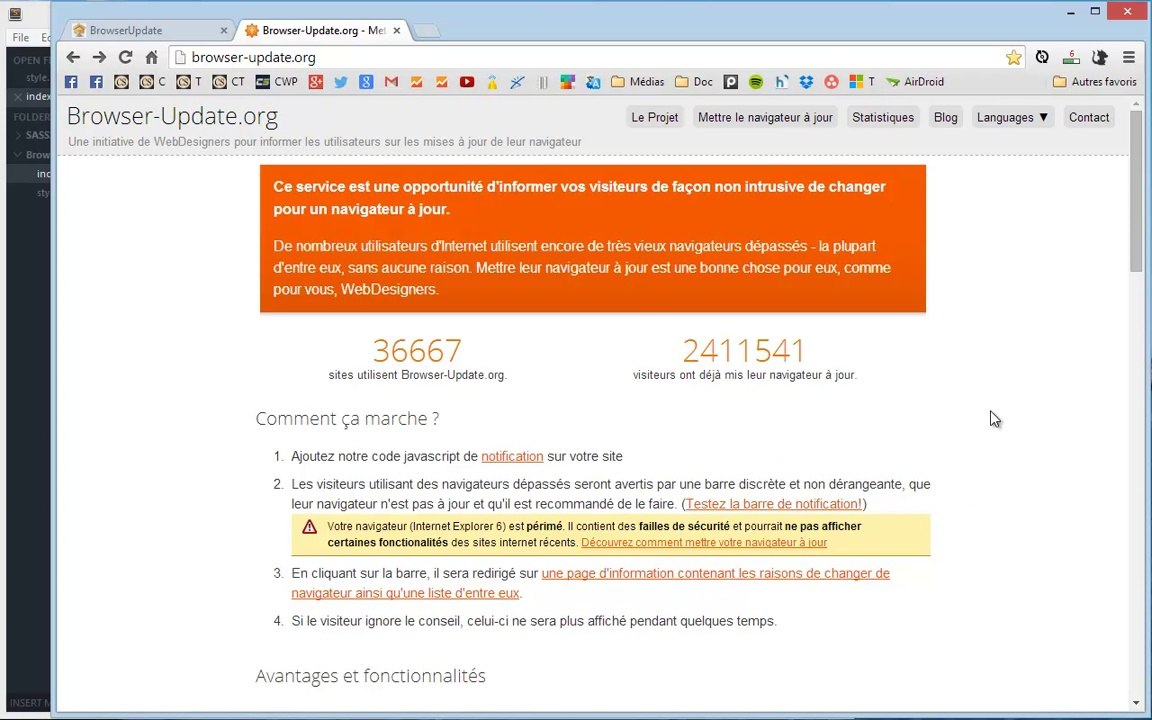1152x720 pixels.
Task: Click the circular sync extension icon
Action: (1042, 57)
